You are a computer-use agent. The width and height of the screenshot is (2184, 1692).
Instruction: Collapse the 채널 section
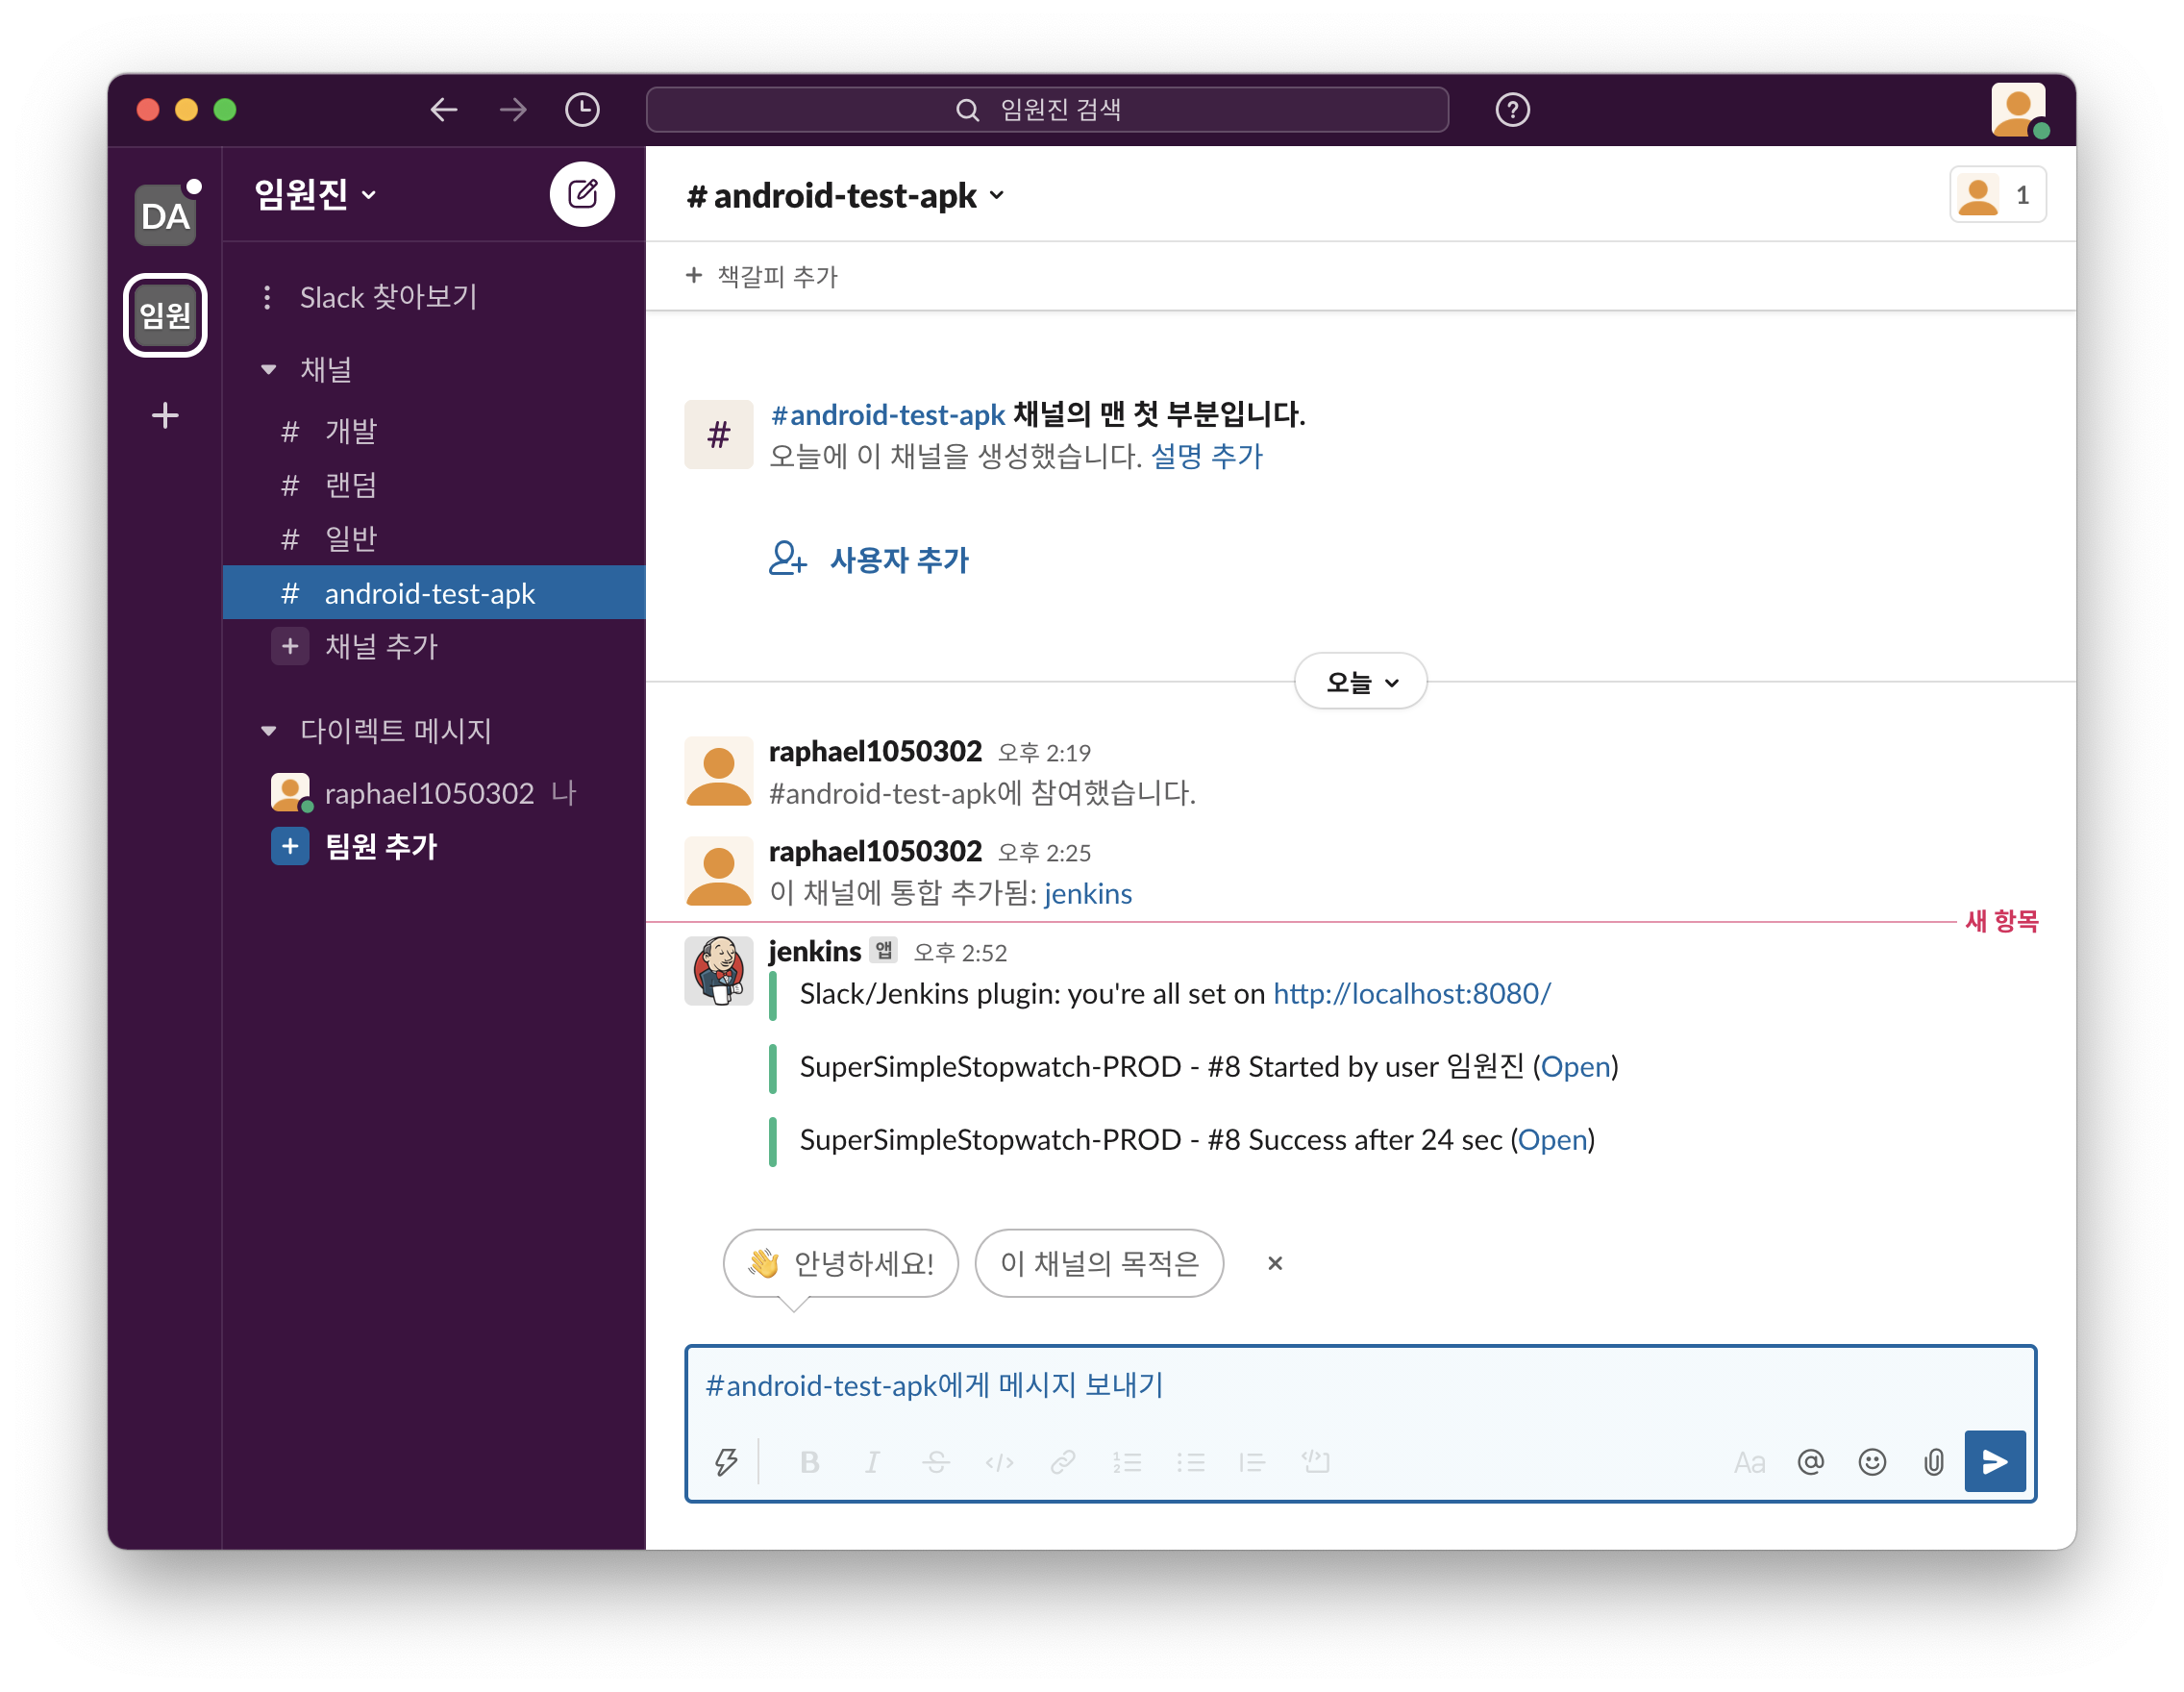pos(268,370)
